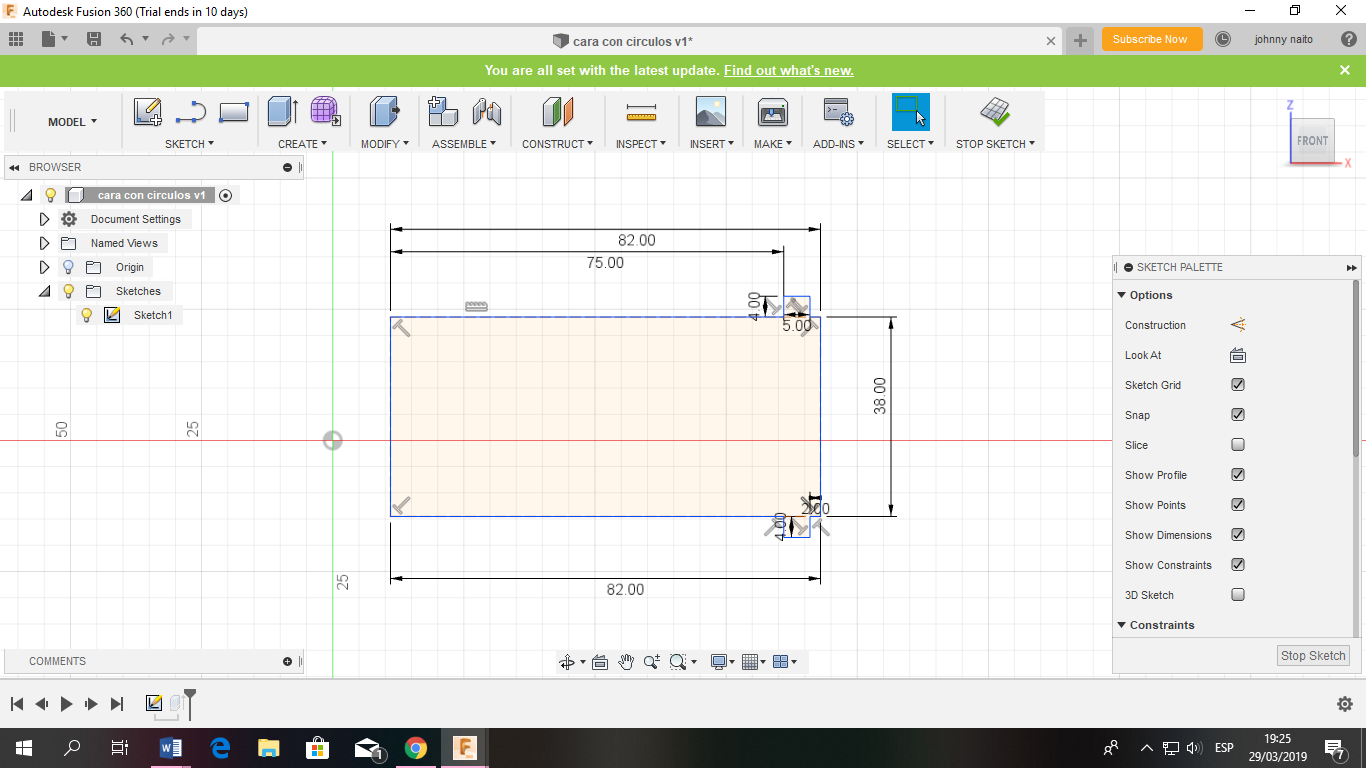
Task: Open the CREATE menu
Action: pyautogui.click(x=303, y=144)
